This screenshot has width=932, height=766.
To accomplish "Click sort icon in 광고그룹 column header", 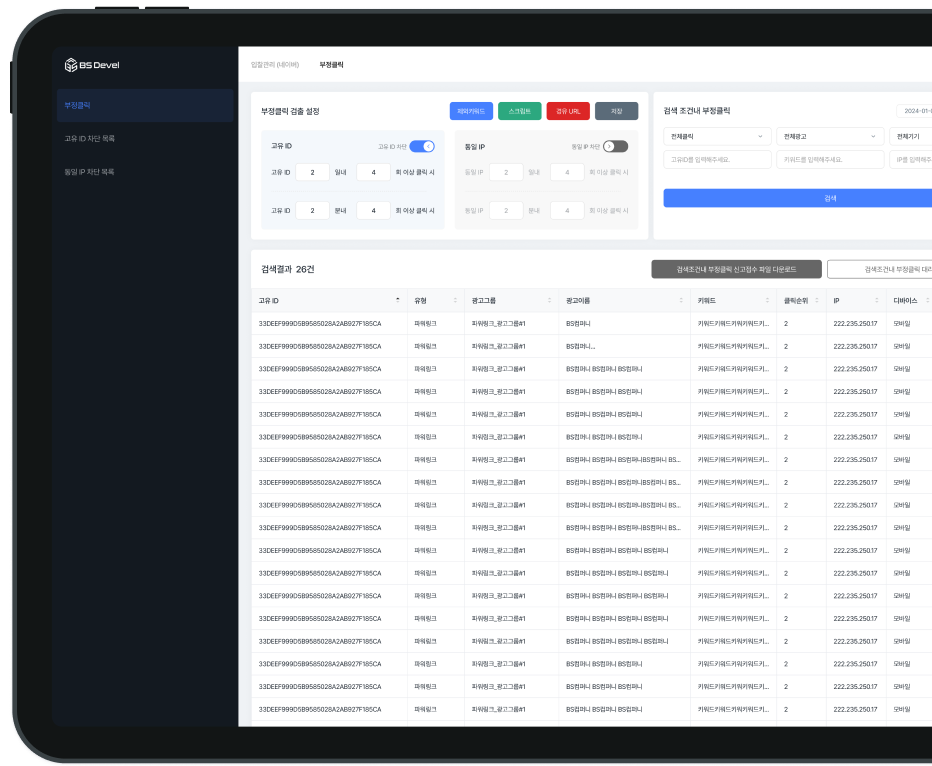I will point(549,300).
